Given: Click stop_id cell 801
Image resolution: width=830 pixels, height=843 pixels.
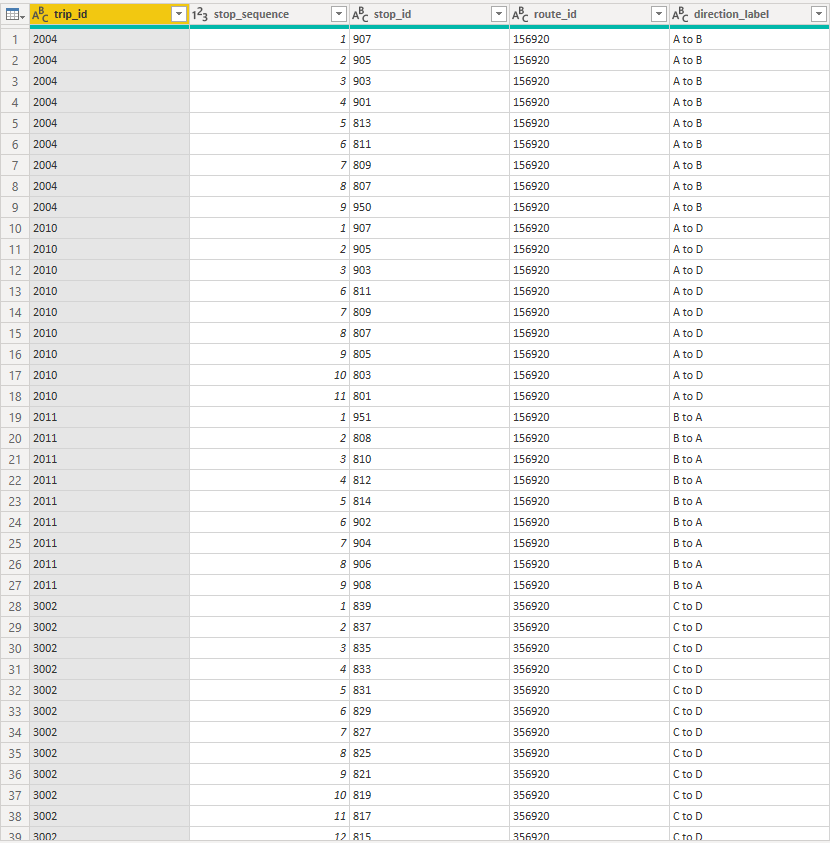Looking at the screenshot, I should click(430, 396).
